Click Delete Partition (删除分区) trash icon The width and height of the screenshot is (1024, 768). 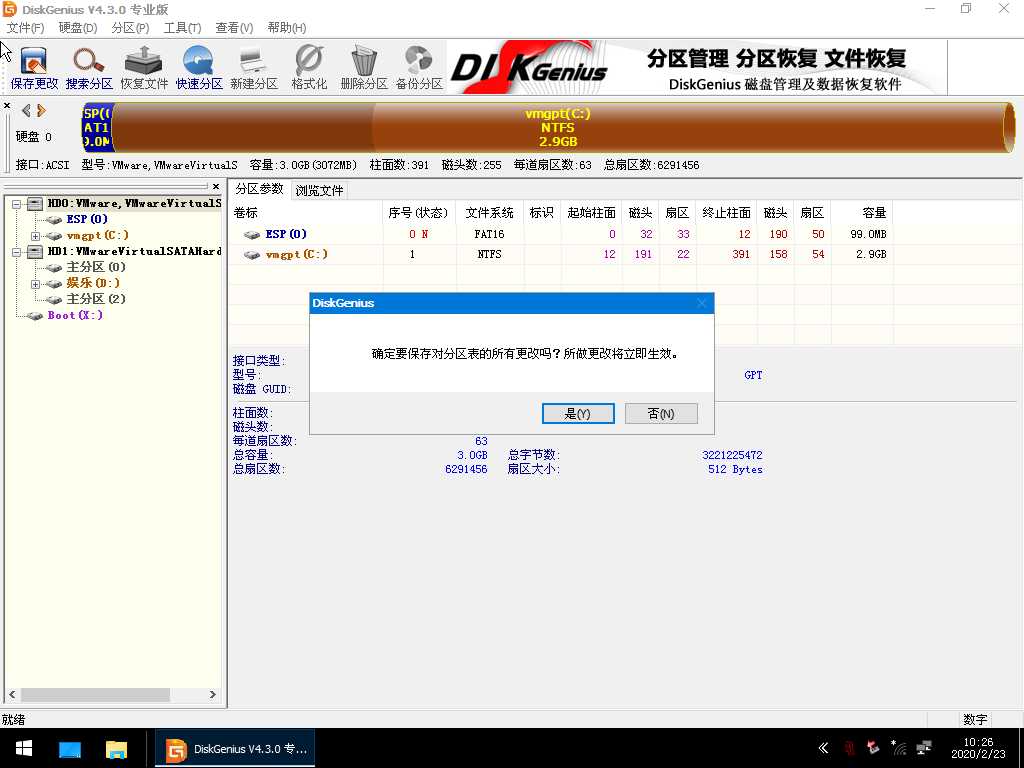[x=364, y=68]
